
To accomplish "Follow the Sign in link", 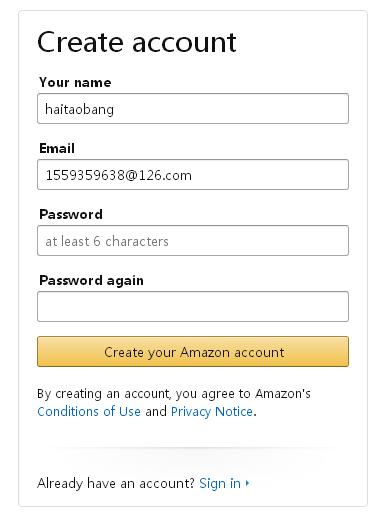I will point(220,483).
